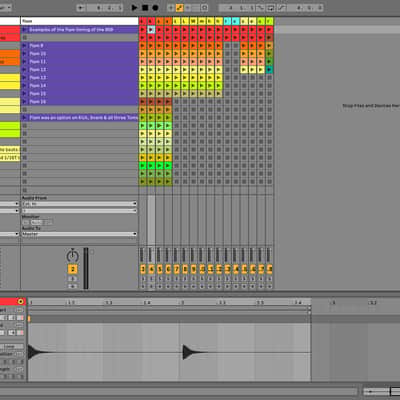This screenshot has width=400, height=400.
Task: Launch the Flam 15 clip
Action: (25, 93)
